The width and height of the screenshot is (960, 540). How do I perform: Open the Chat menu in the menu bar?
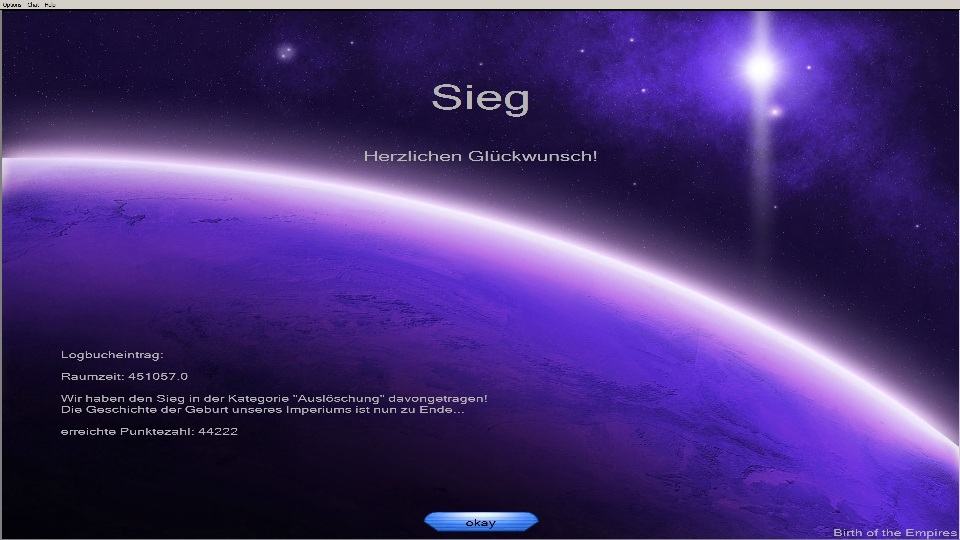tap(34, 4)
